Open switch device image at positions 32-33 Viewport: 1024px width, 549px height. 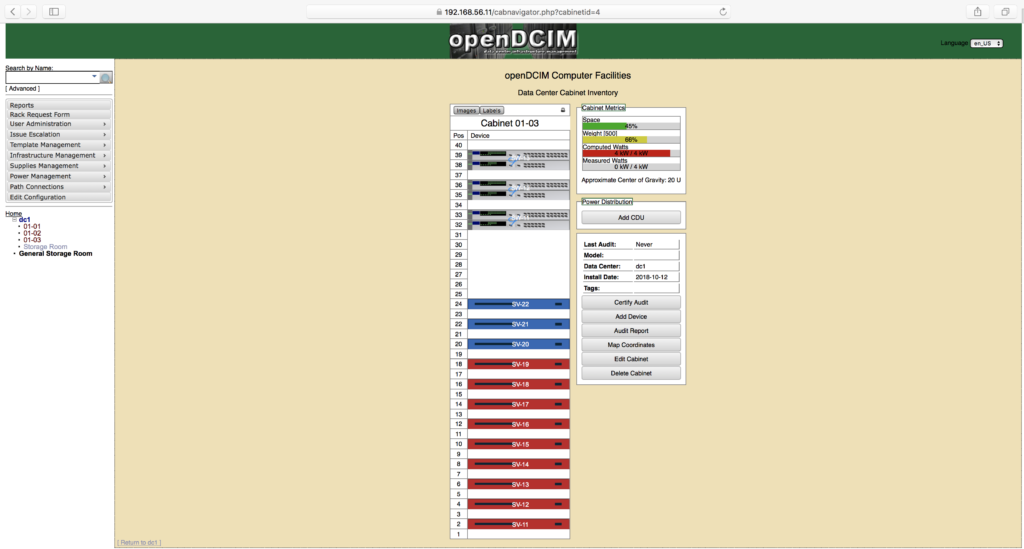point(519,220)
